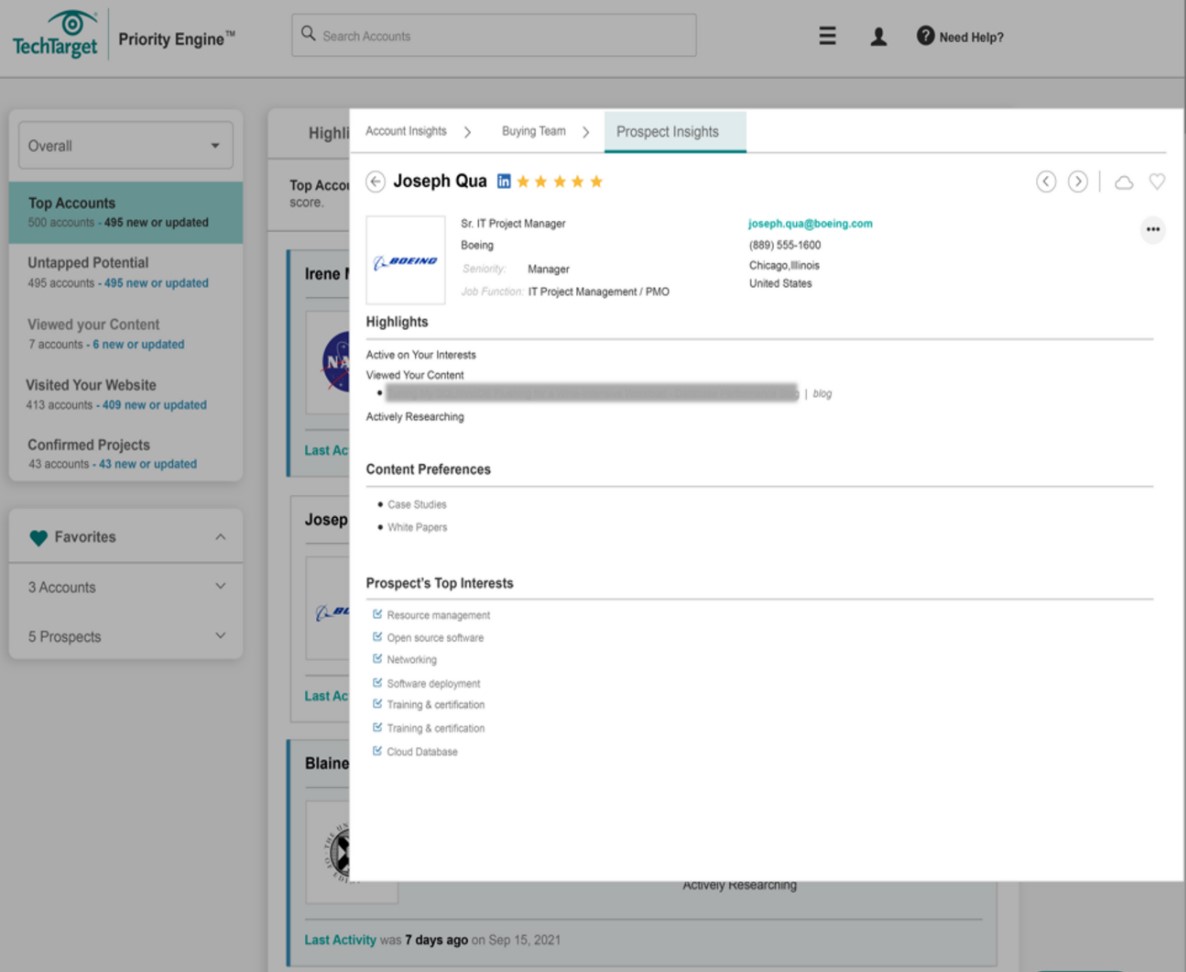Click the hamburger menu icon
1186x972 pixels.
(x=827, y=35)
